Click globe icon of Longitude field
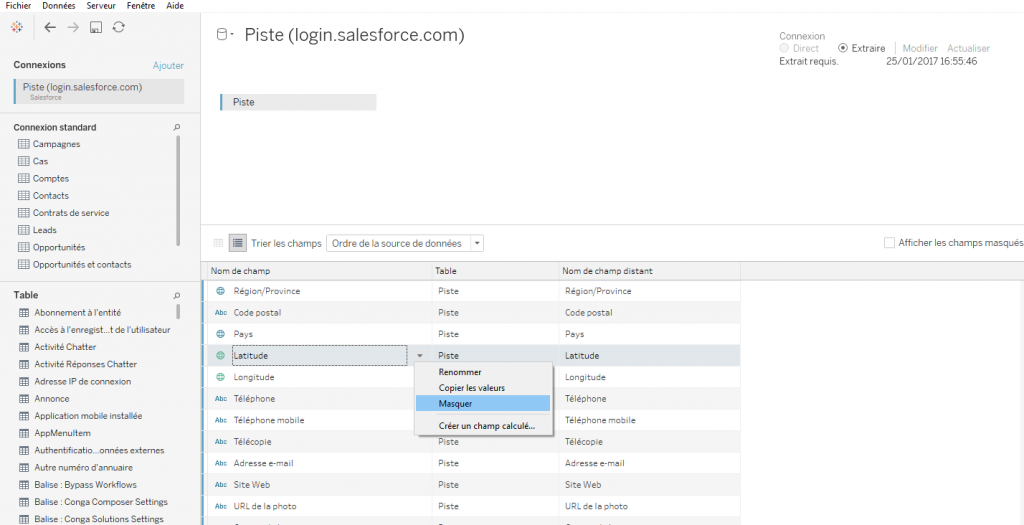Image resolution: width=1024 pixels, height=525 pixels. (221, 377)
